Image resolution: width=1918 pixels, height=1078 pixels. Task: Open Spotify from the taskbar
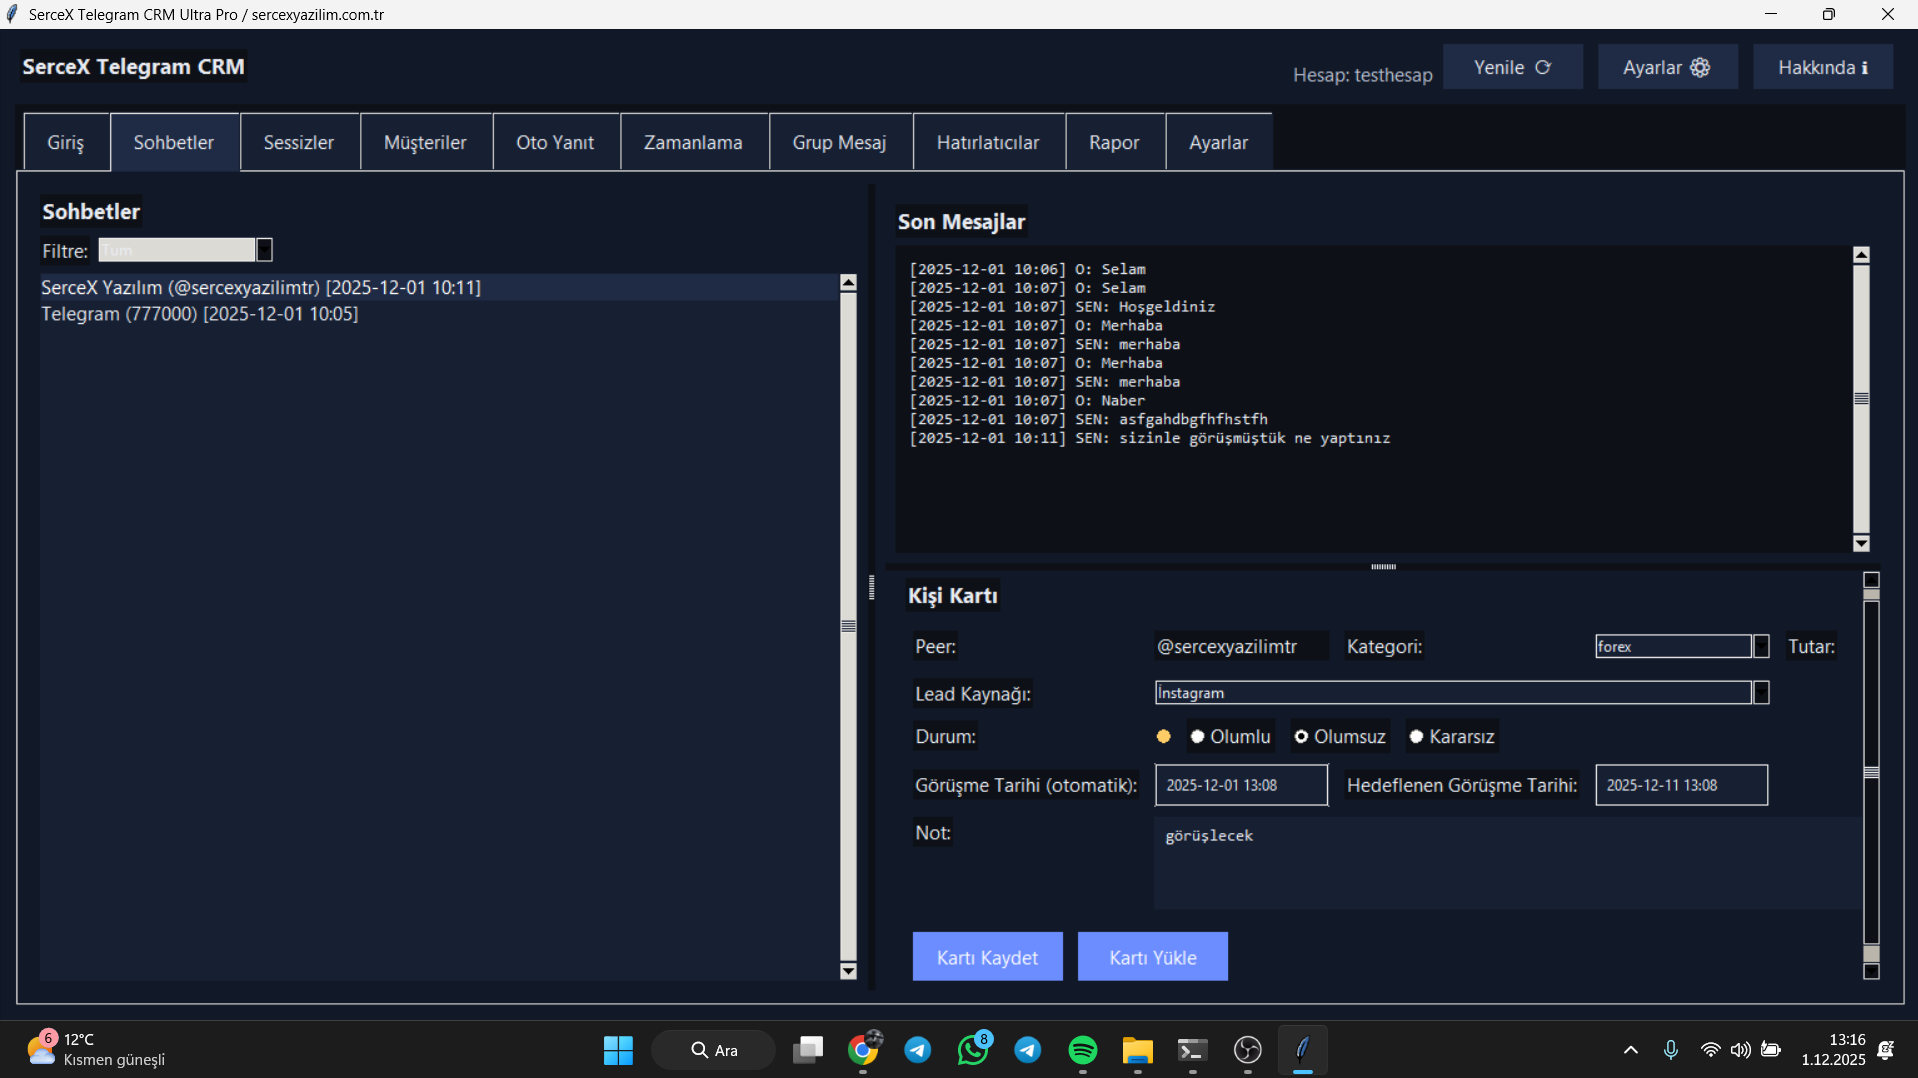(1082, 1050)
